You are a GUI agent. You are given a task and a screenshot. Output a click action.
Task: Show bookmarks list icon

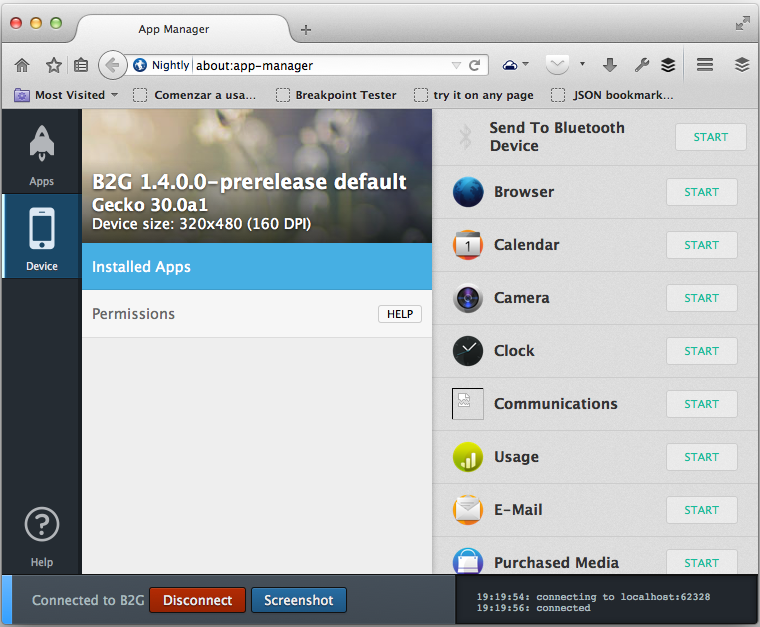[80, 65]
